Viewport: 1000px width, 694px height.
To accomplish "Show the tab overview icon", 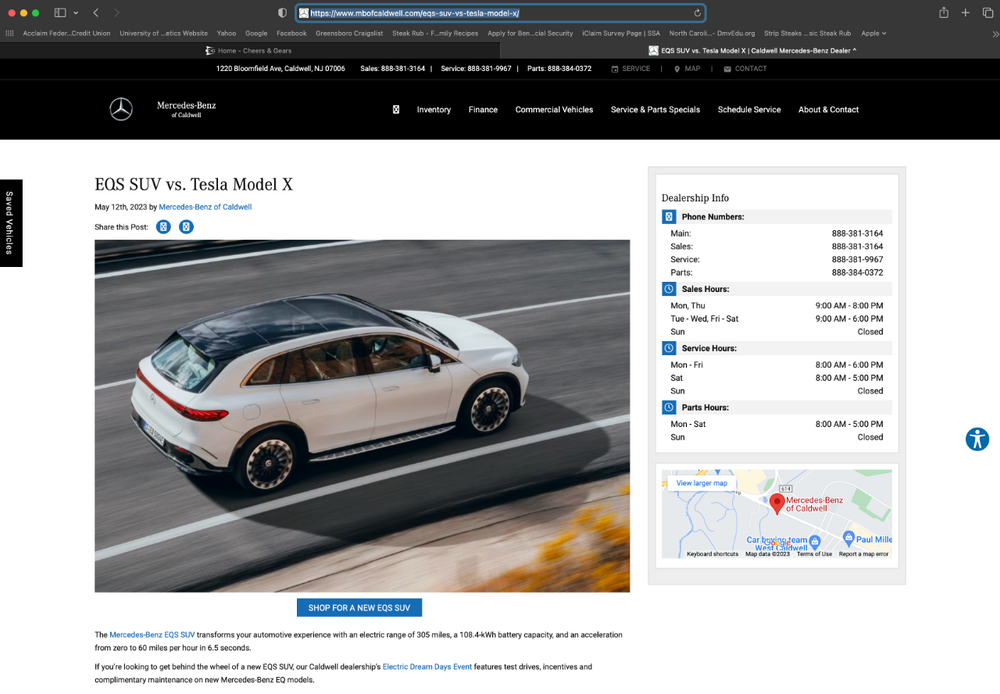I will click(987, 13).
